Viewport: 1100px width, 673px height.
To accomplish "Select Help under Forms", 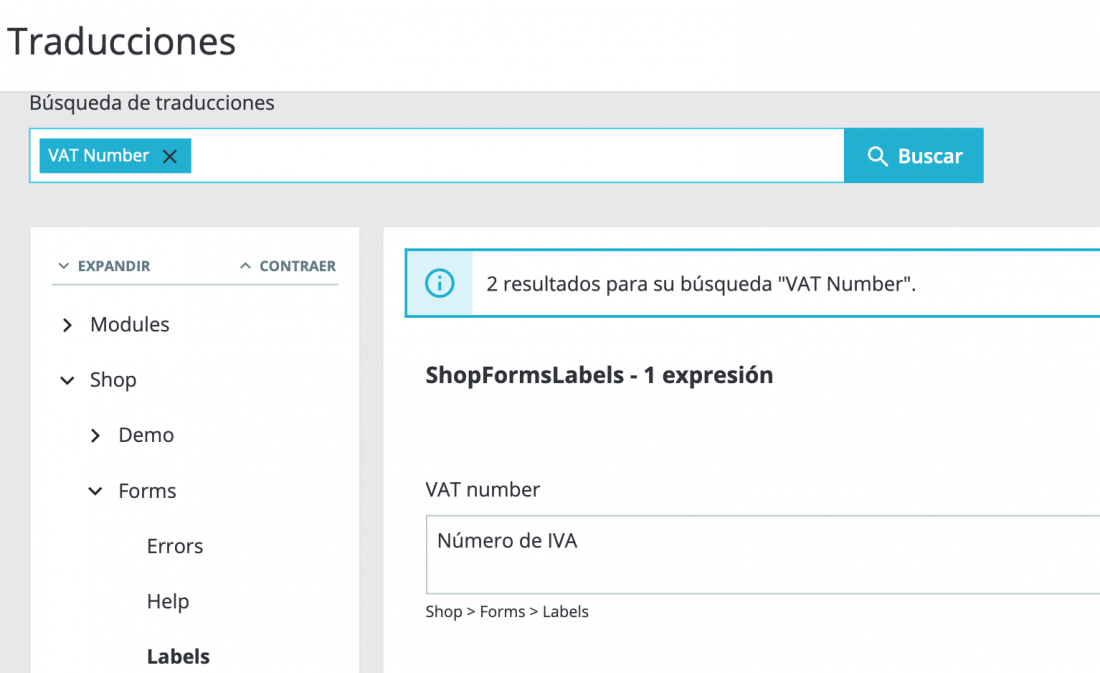I will [x=168, y=601].
